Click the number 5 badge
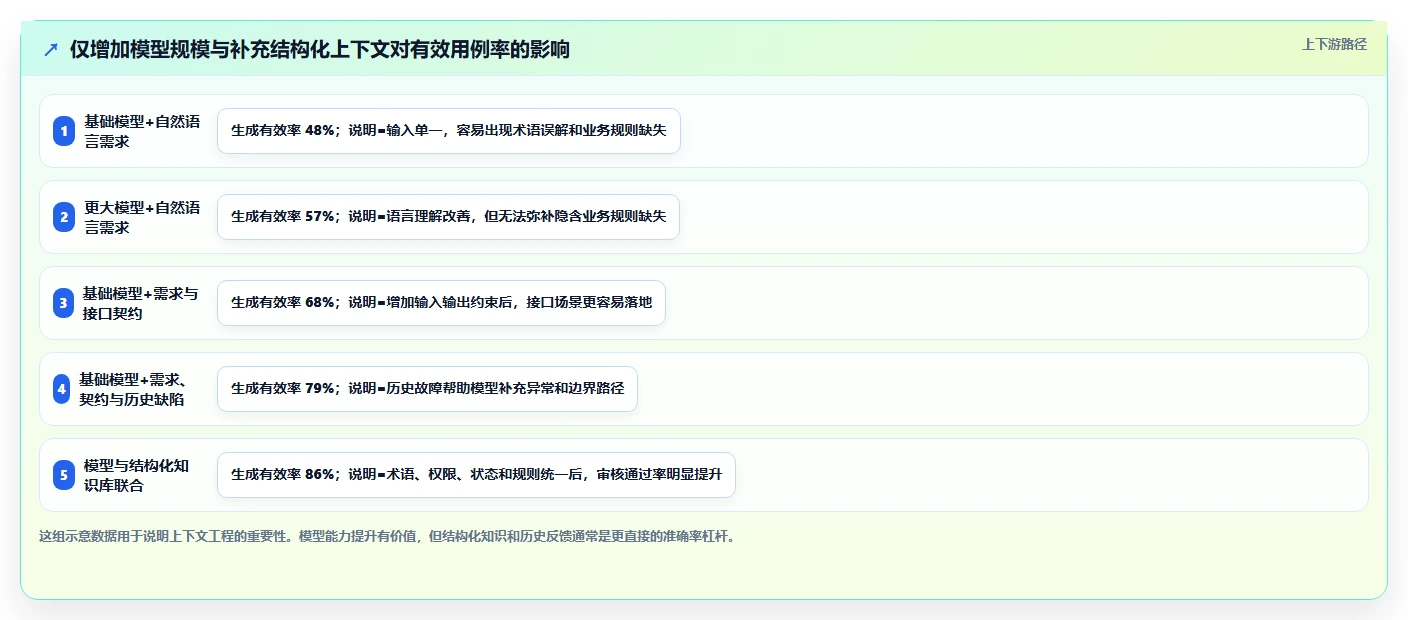The height and width of the screenshot is (620, 1408). pyautogui.click(x=64, y=475)
